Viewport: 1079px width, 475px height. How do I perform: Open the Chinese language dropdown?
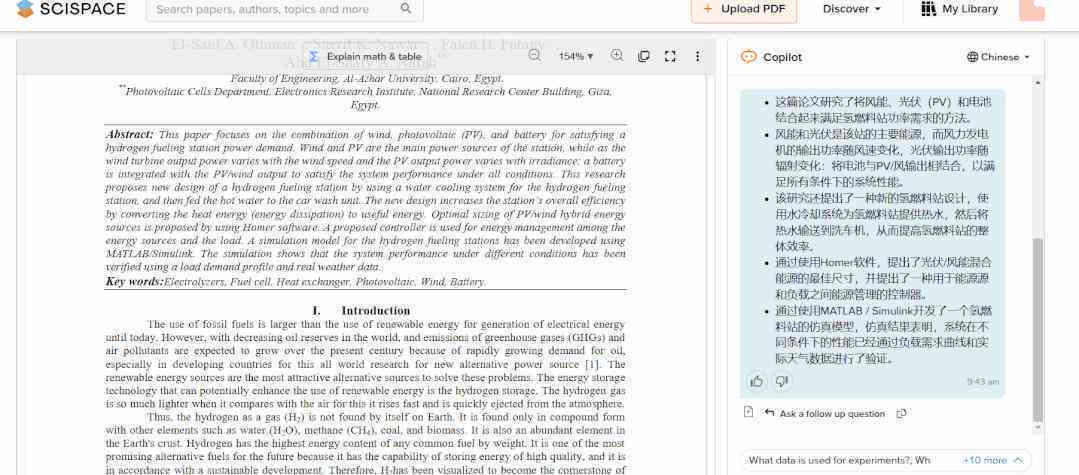coord(998,57)
